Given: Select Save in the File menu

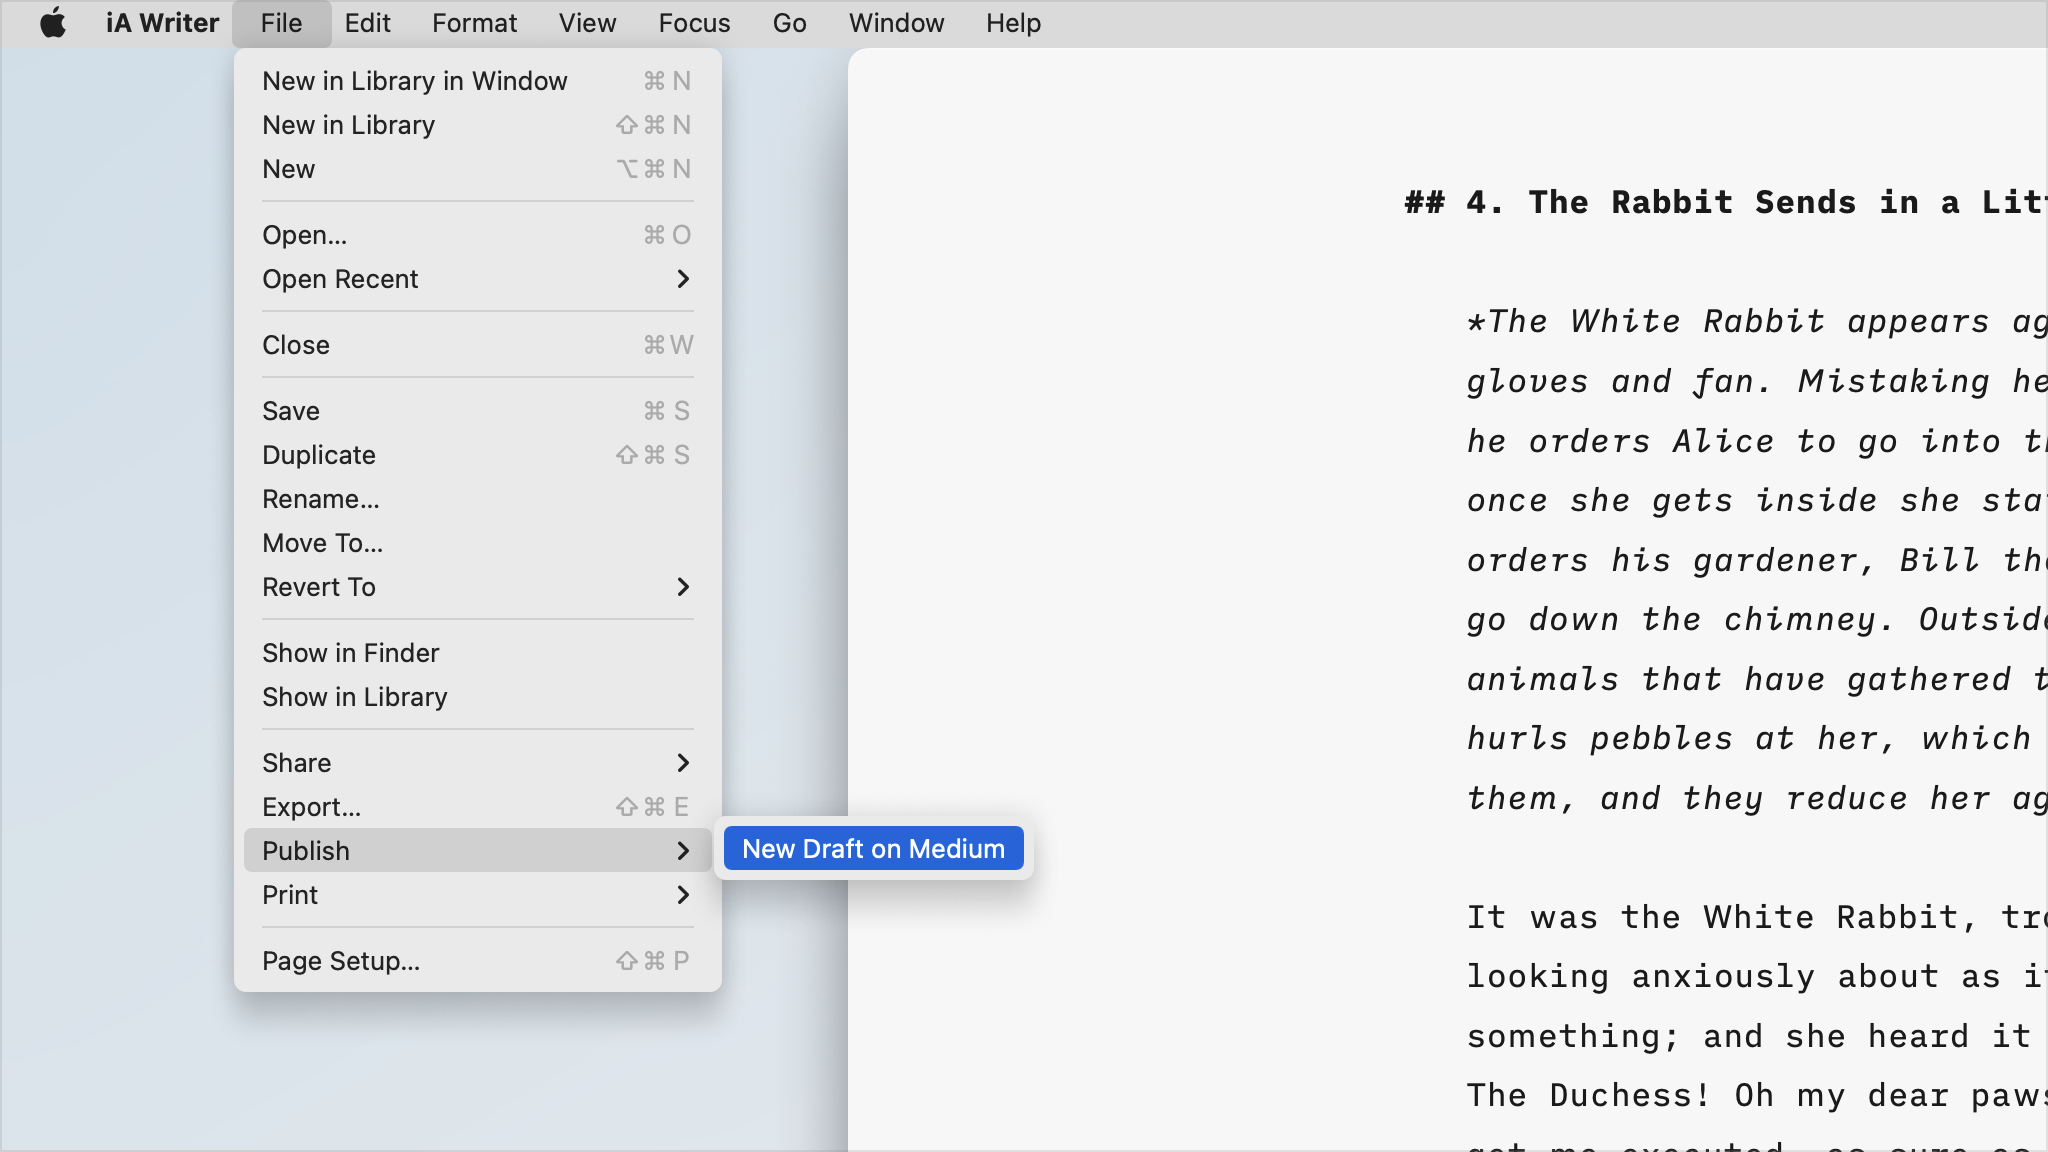Looking at the screenshot, I should click(x=477, y=411).
